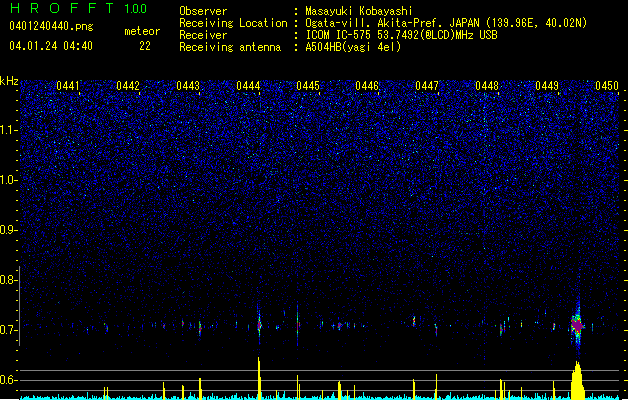The height and width of the screenshot is (400, 629).
Task: Click the 0442 time marker
Action: point(128,86)
